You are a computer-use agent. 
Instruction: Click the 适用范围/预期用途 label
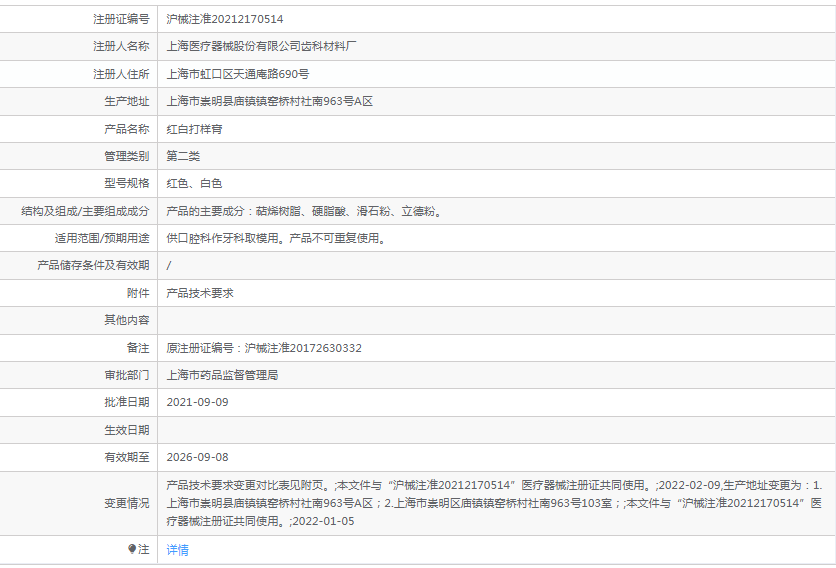(x=102, y=238)
